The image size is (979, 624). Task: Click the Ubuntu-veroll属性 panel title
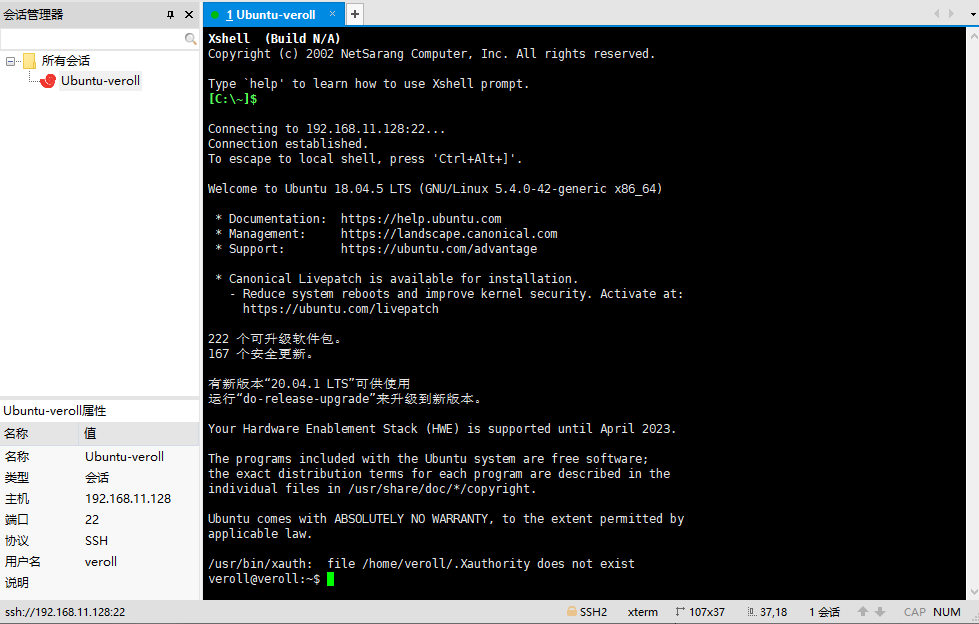(54, 410)
